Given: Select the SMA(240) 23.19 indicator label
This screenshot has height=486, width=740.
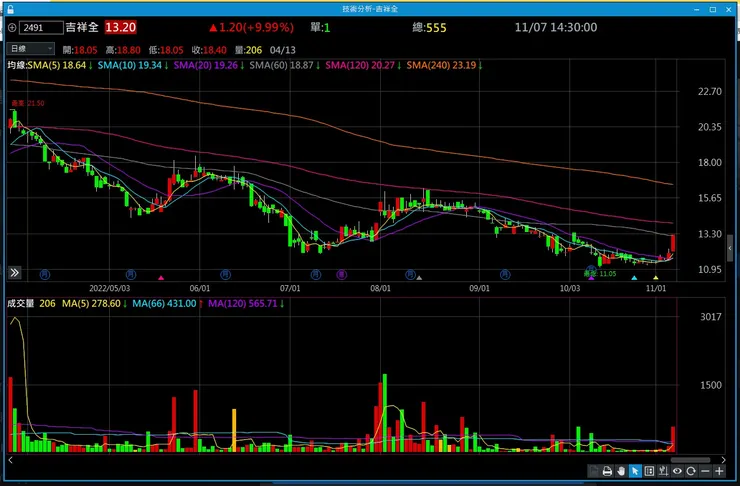Looking at the screenshot, I should pos(442,65).
